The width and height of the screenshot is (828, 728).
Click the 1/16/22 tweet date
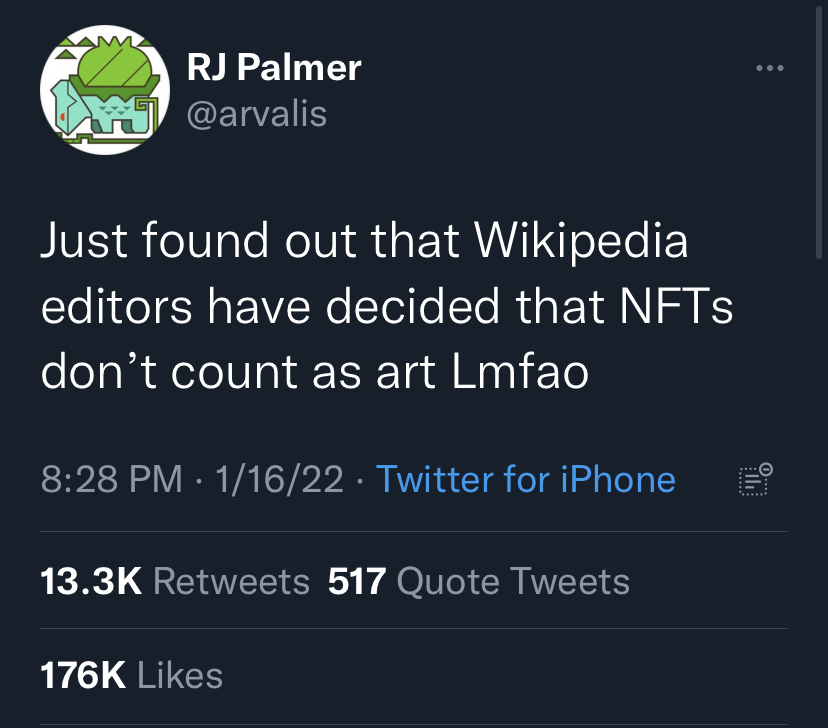click(x=279, y=479)
